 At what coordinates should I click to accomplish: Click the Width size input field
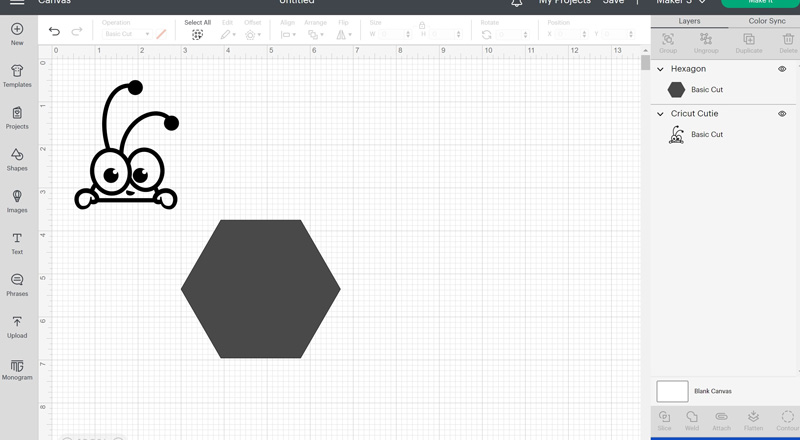[x=394, y=34]
